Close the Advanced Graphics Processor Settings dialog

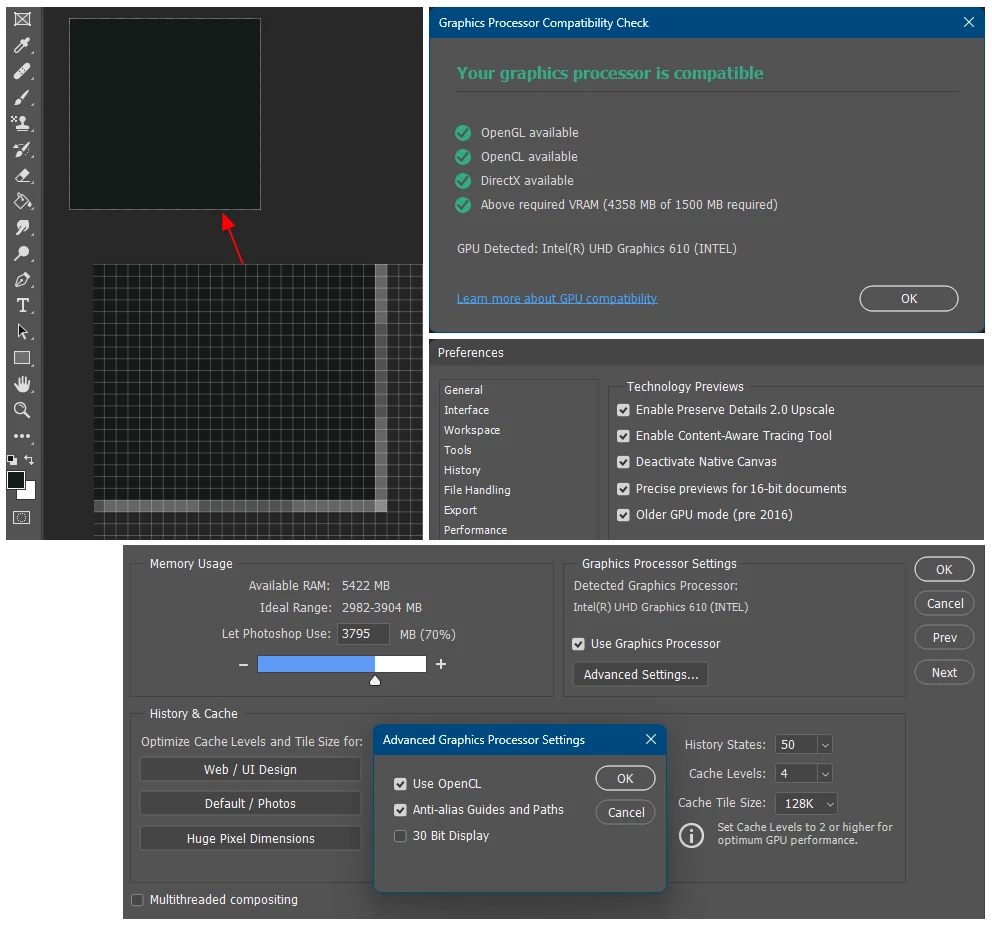650,739
